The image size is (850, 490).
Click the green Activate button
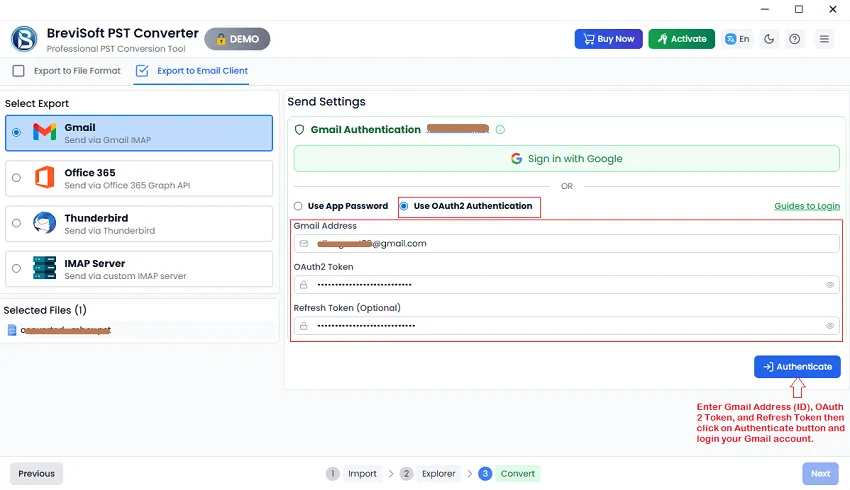[x=681, y=39]
